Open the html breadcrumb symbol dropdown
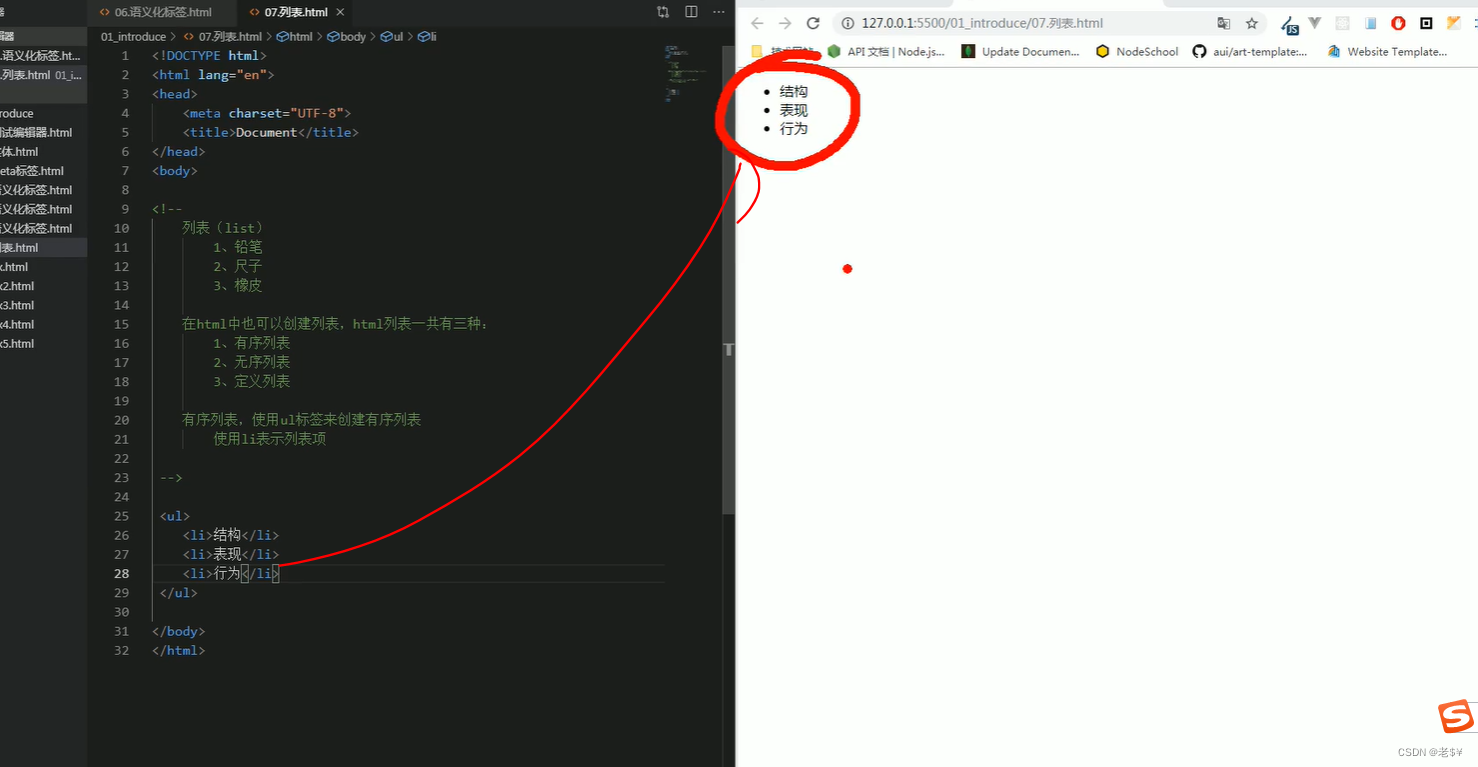This screenshot has width=1478, height=767. click(x=294, y=37)
